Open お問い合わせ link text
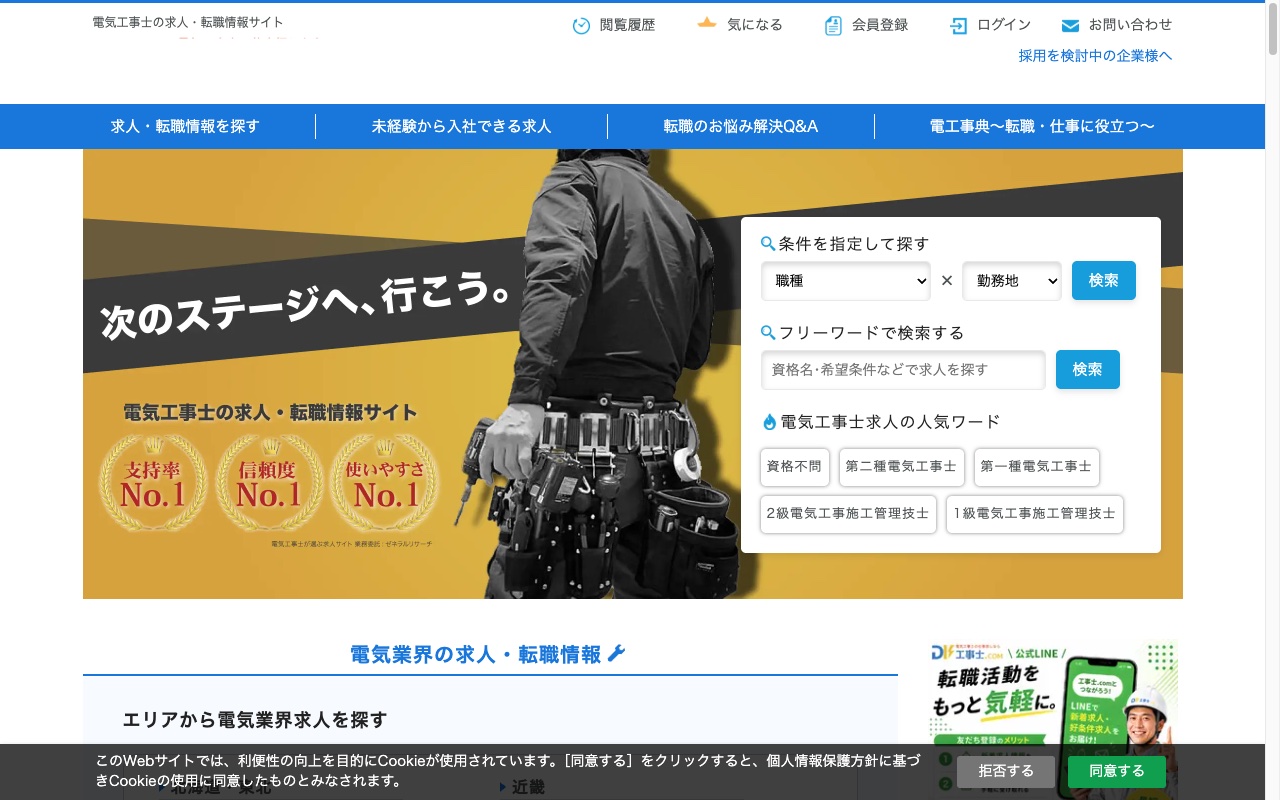The height and width of the screenshot is (800, 1280). 1130,25
